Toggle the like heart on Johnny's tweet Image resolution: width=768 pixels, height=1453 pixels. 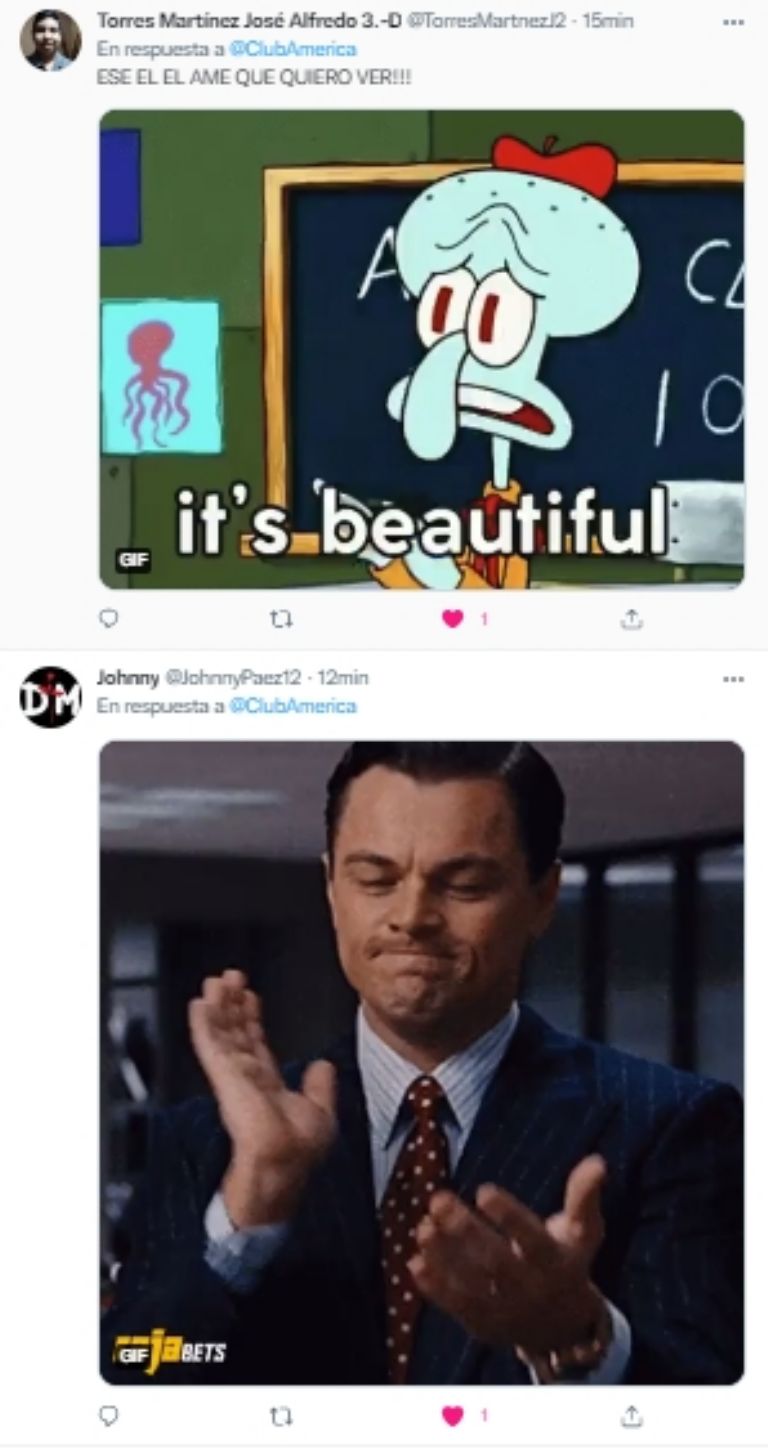click(x=452, y=1415)
